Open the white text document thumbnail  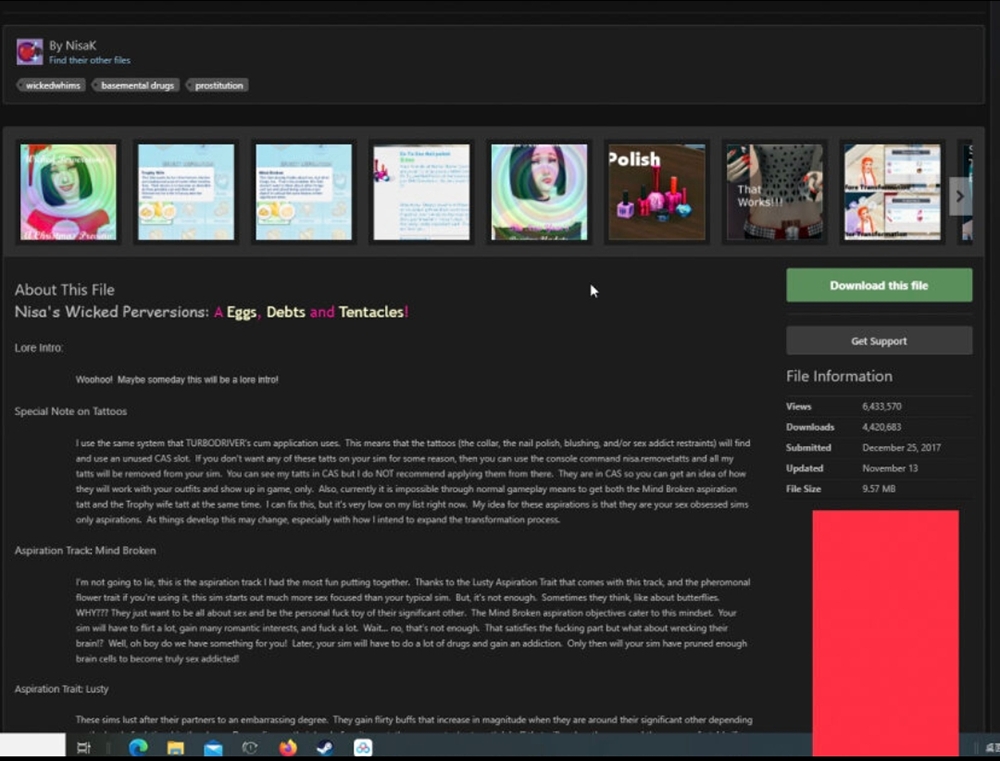click(422, 192)
